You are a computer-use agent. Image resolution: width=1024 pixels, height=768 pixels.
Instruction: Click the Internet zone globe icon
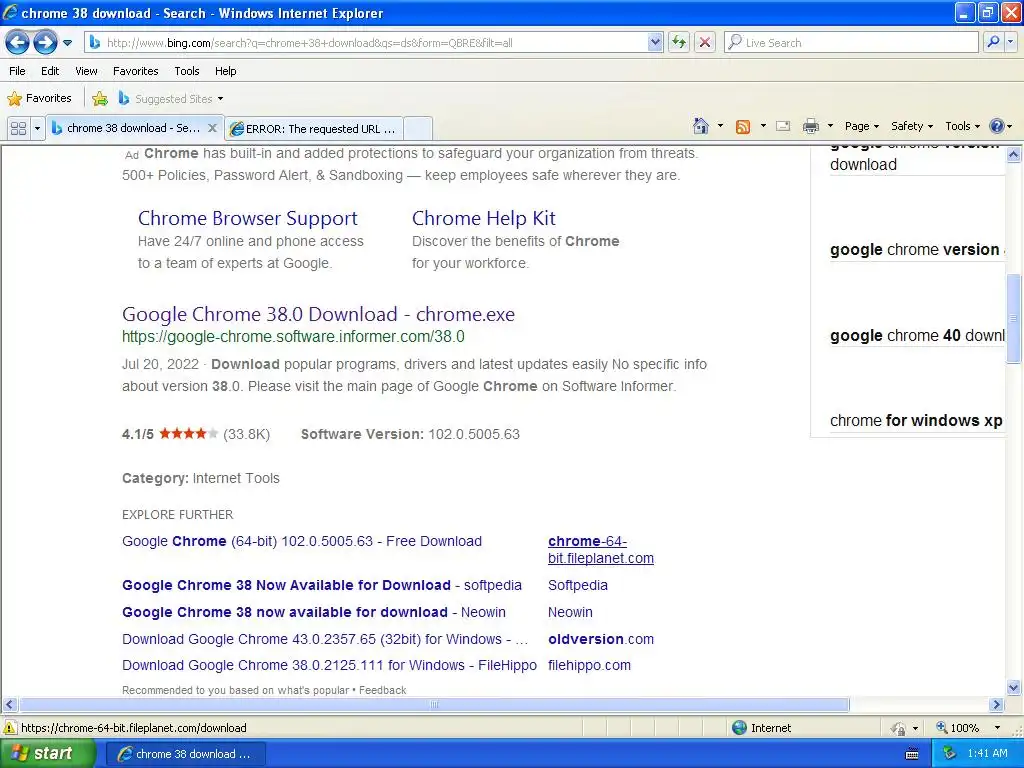point(739,728)
